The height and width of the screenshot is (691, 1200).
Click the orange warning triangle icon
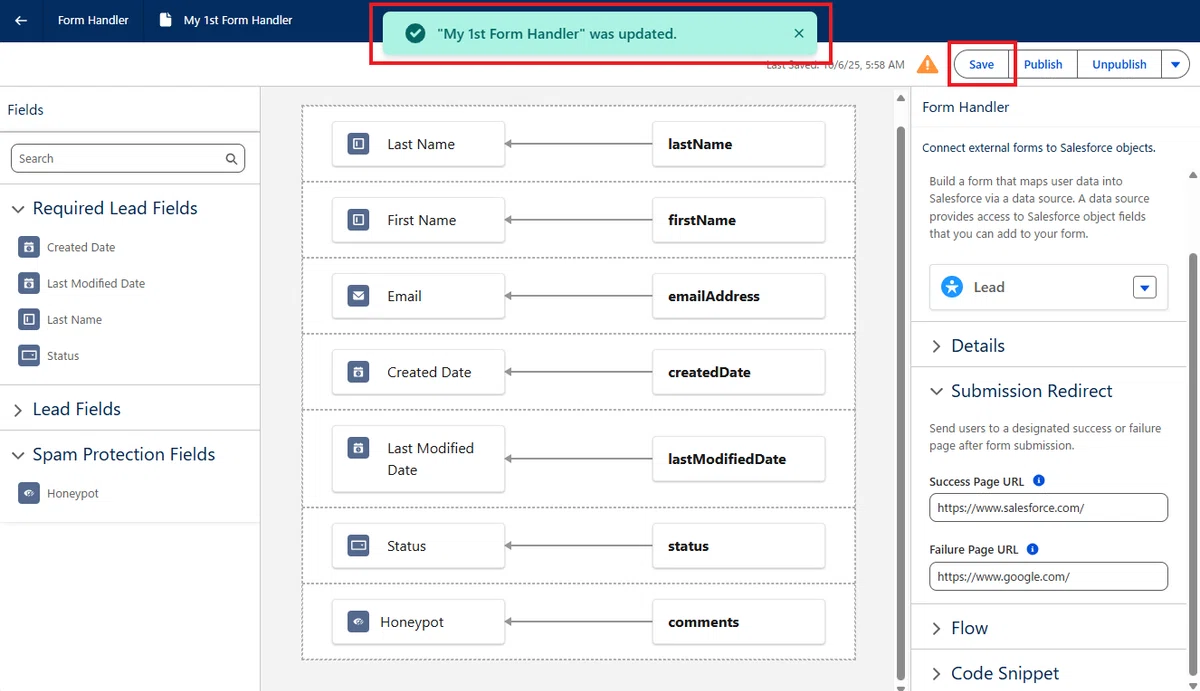pyautogui.click(x=927, y=64)
